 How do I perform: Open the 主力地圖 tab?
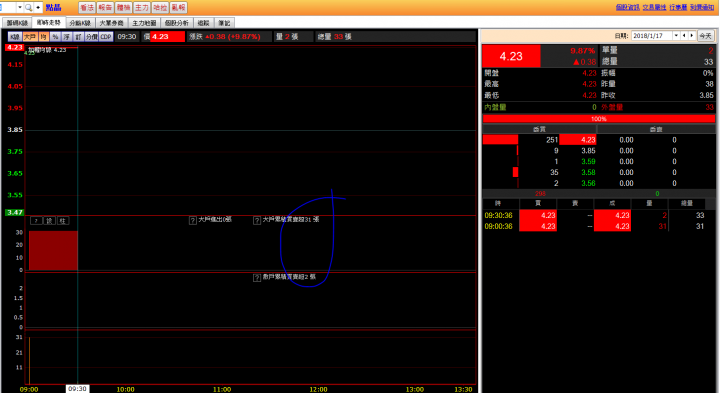pos(144,22)
